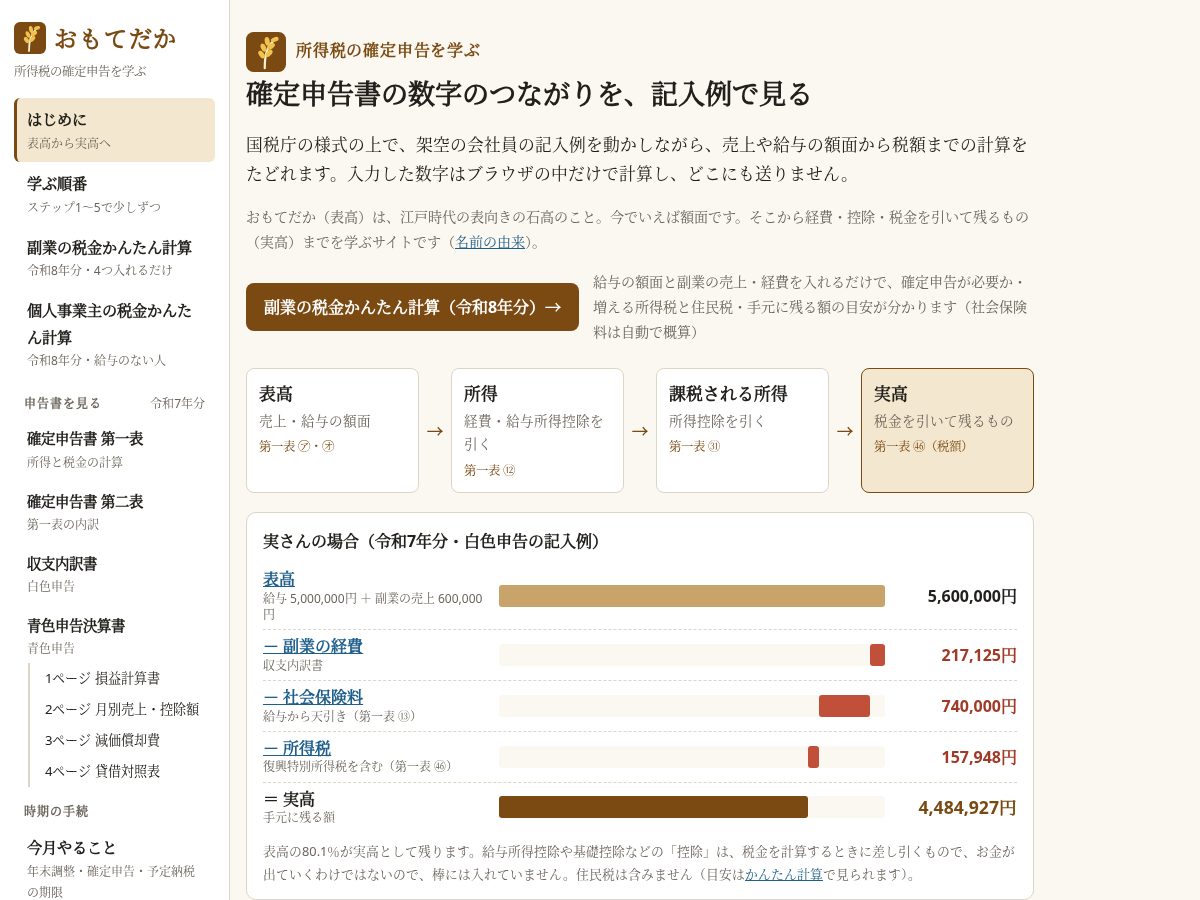Open 確定申告書 第二表 in sidebar

click(114, 511)
